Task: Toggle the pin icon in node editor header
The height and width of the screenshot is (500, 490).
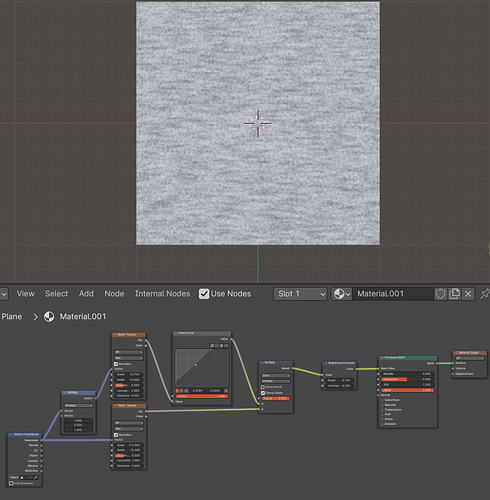Action: click(484, 294)
